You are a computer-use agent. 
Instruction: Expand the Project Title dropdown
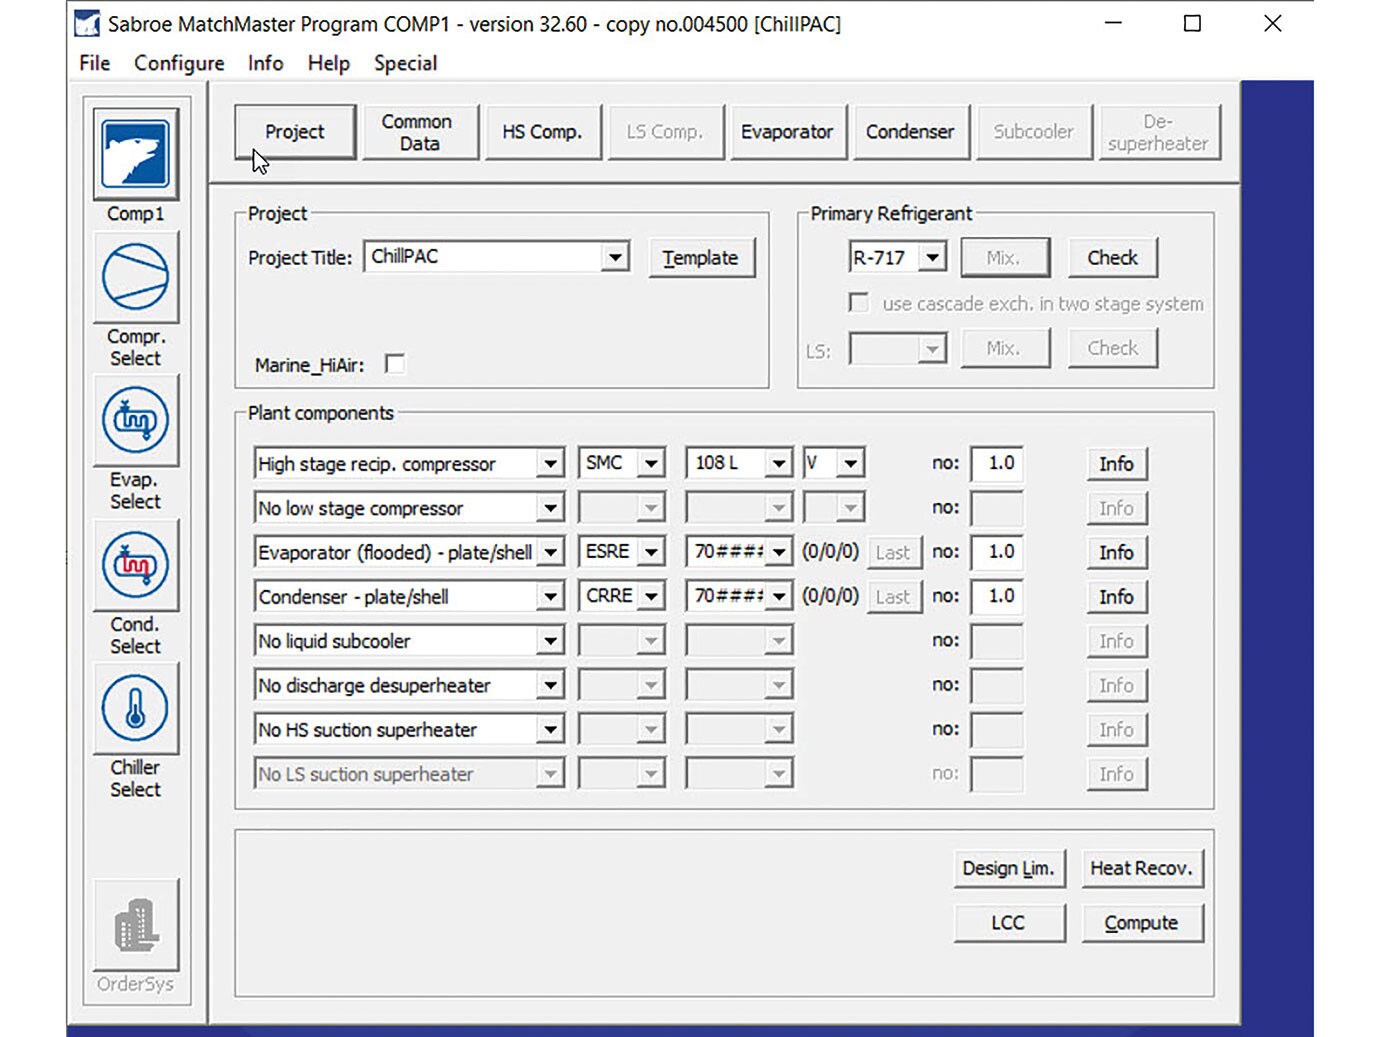coord(615,257)
